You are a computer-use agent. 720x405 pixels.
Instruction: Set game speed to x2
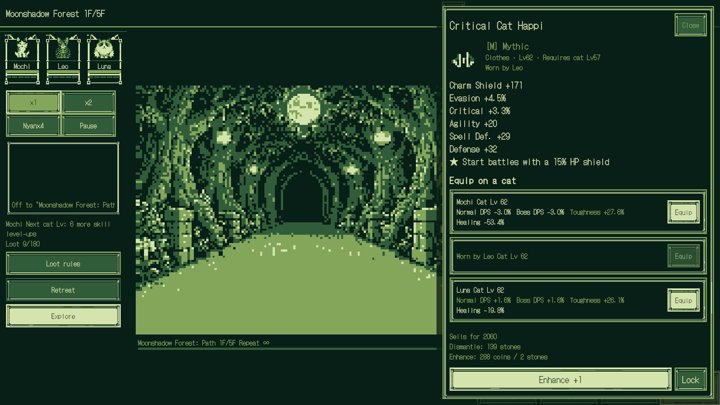(x=88, y=102)
